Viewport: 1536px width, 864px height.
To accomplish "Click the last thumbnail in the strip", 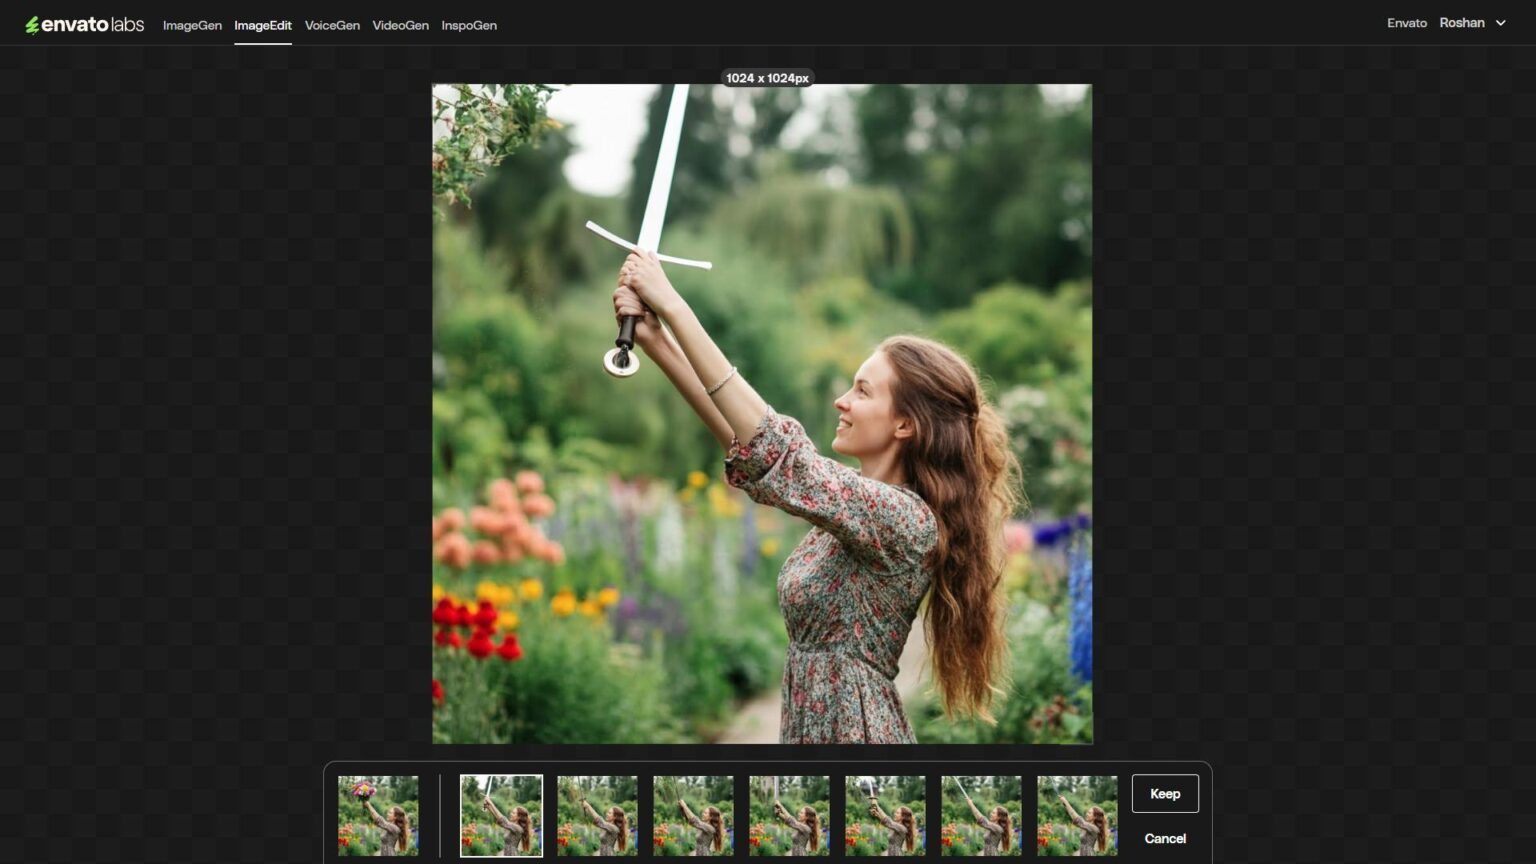I will pos(1077,815).
